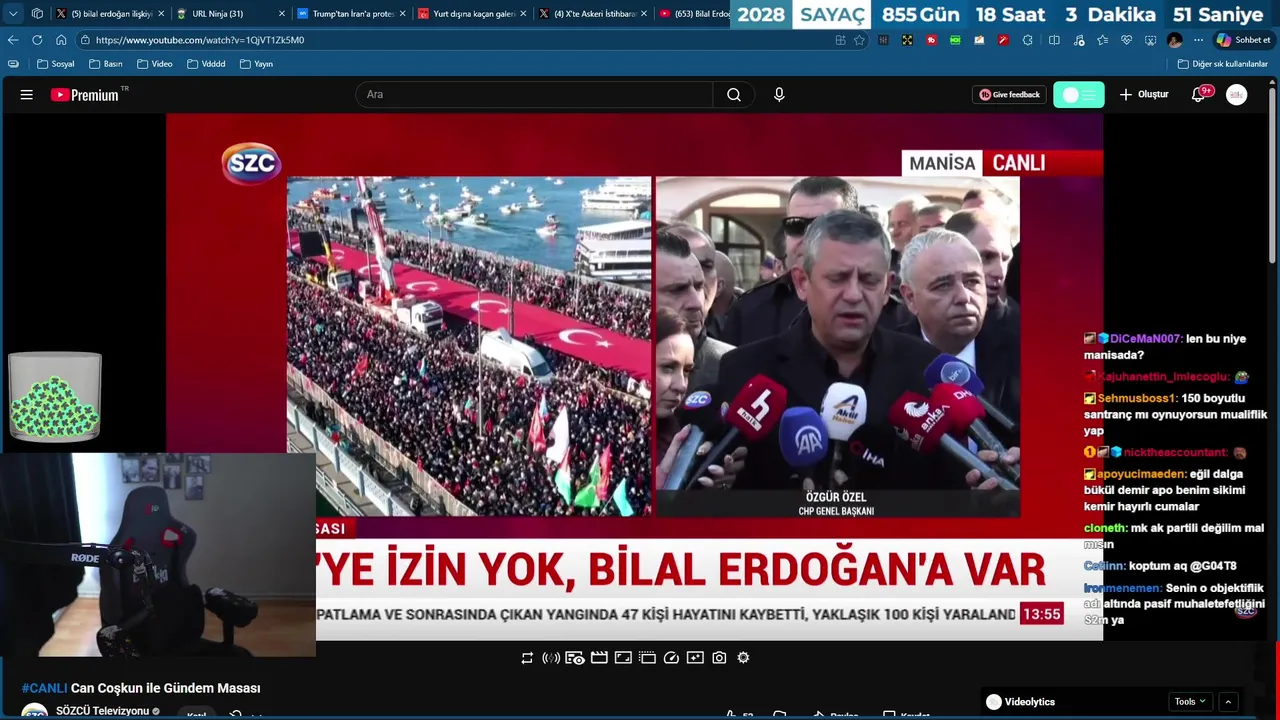Viewport: 1280px width, 720px height.
Task: Open the favorites list star icon
Action: click(1102, 40)
